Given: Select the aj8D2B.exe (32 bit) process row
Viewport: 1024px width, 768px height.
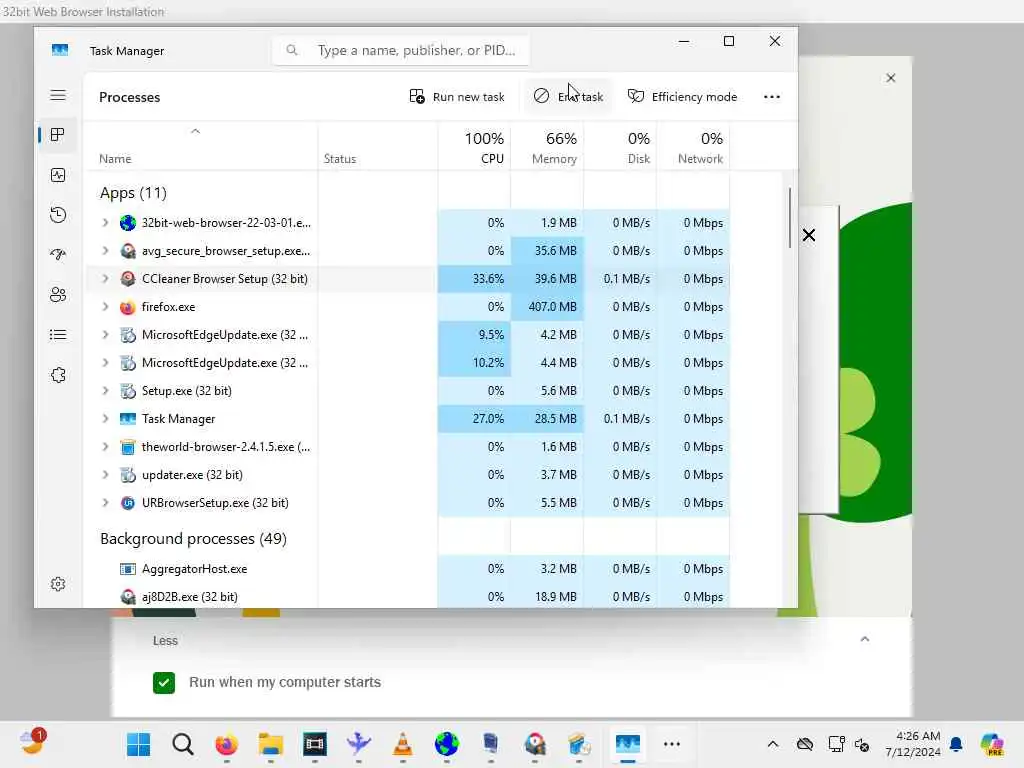Looking at the screenshot, I should coord(408,597).
